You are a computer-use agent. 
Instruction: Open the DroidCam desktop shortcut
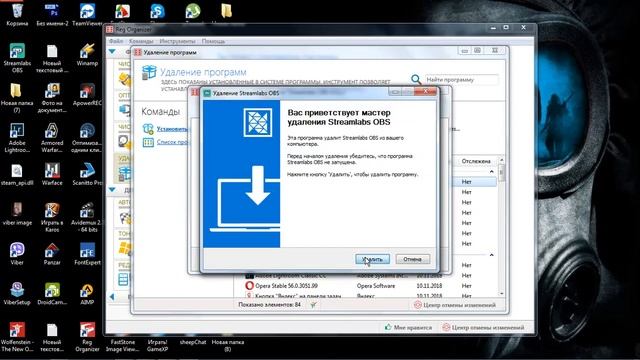point(52,294)
